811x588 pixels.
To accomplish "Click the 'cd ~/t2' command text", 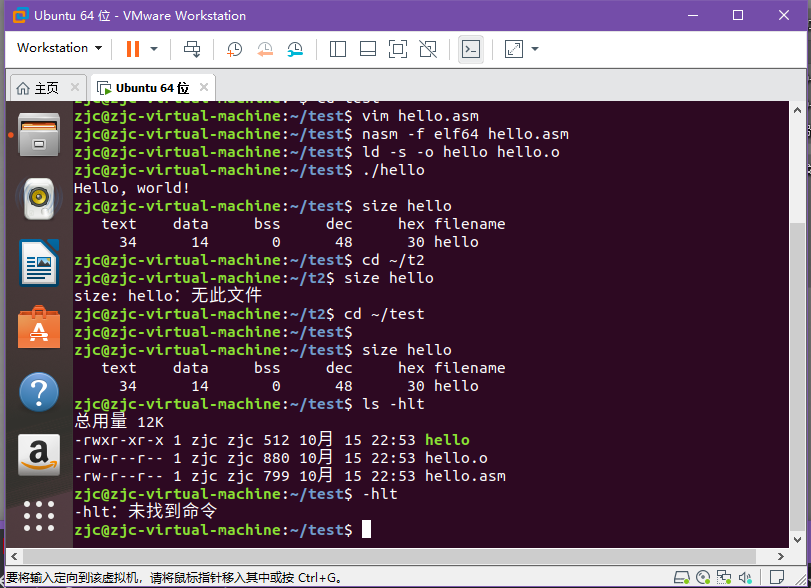I will tap(393, 260).
